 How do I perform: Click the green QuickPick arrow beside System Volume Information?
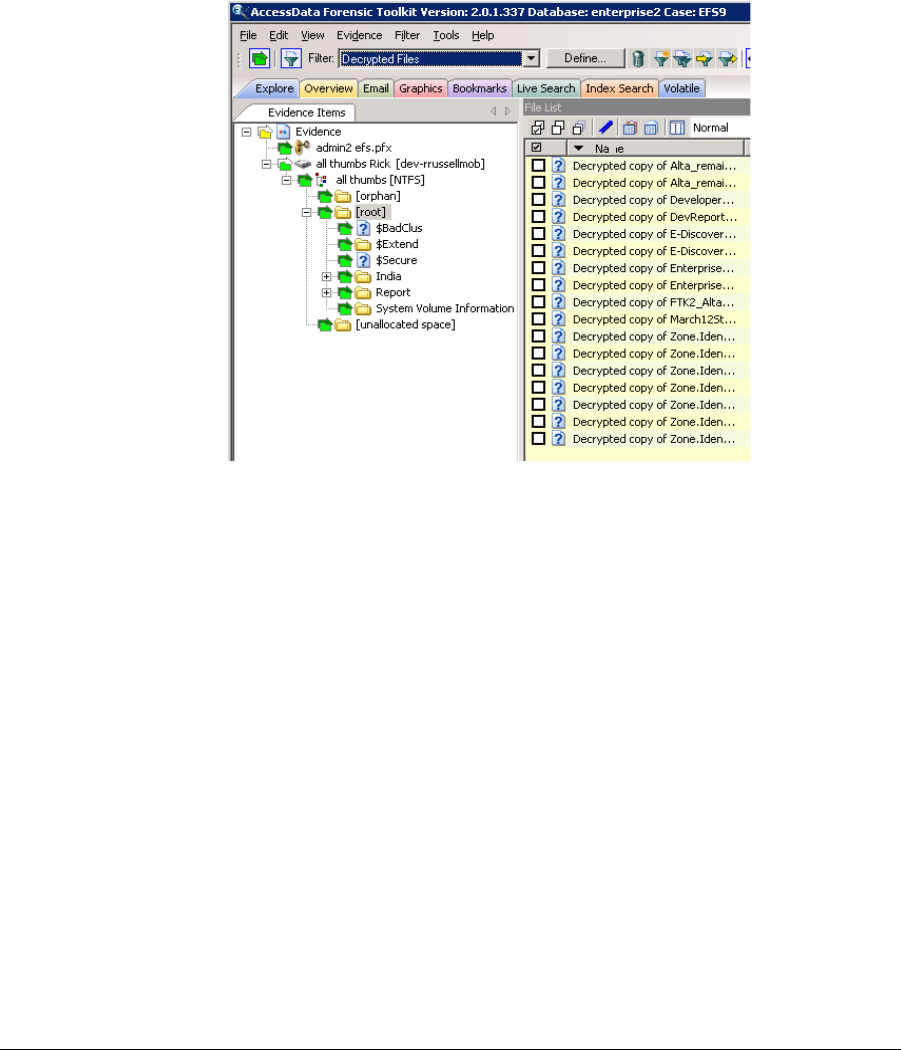(x=345, y=309)
